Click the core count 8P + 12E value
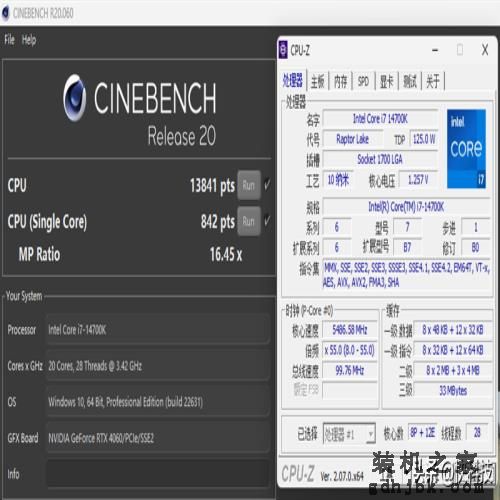The width and height of the screenshot is (500, 500). pos(422,432)
